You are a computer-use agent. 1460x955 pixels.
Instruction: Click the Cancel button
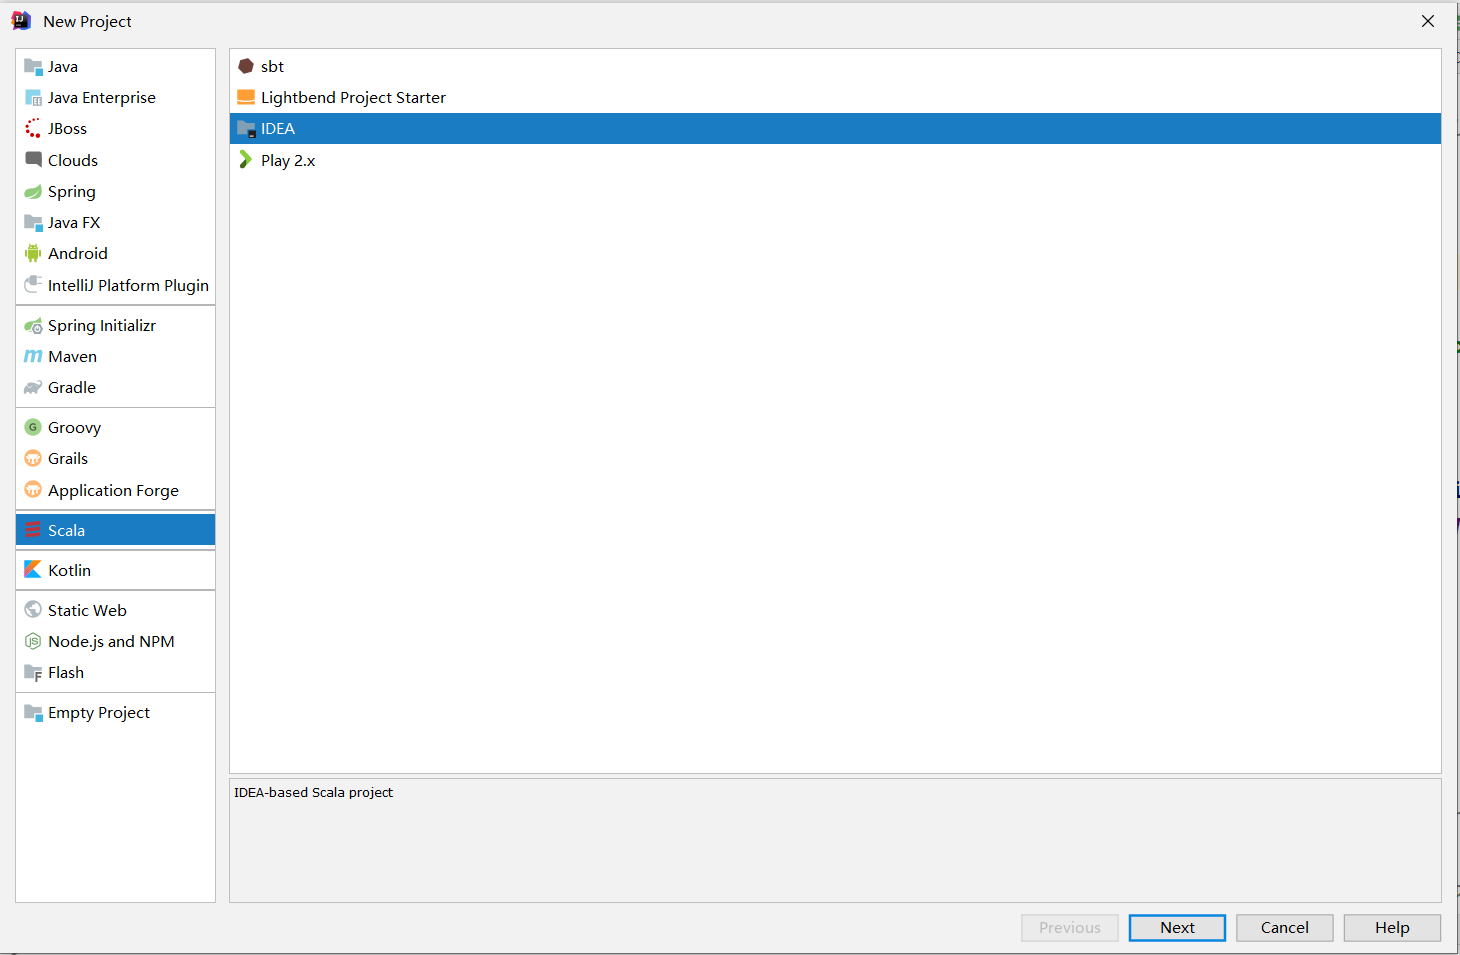[1285, 928]
